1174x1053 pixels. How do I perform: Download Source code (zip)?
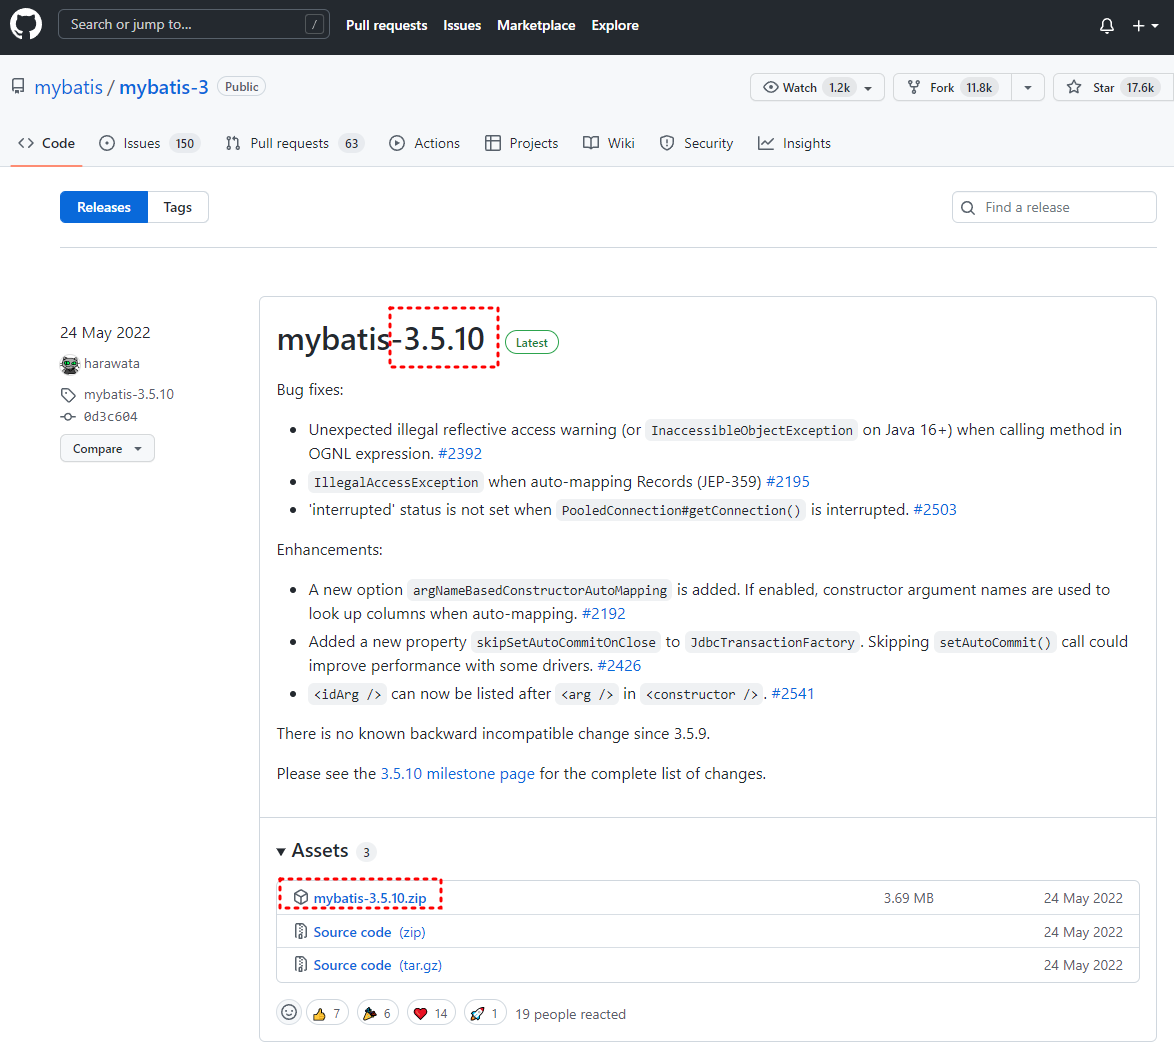point(369,932)
